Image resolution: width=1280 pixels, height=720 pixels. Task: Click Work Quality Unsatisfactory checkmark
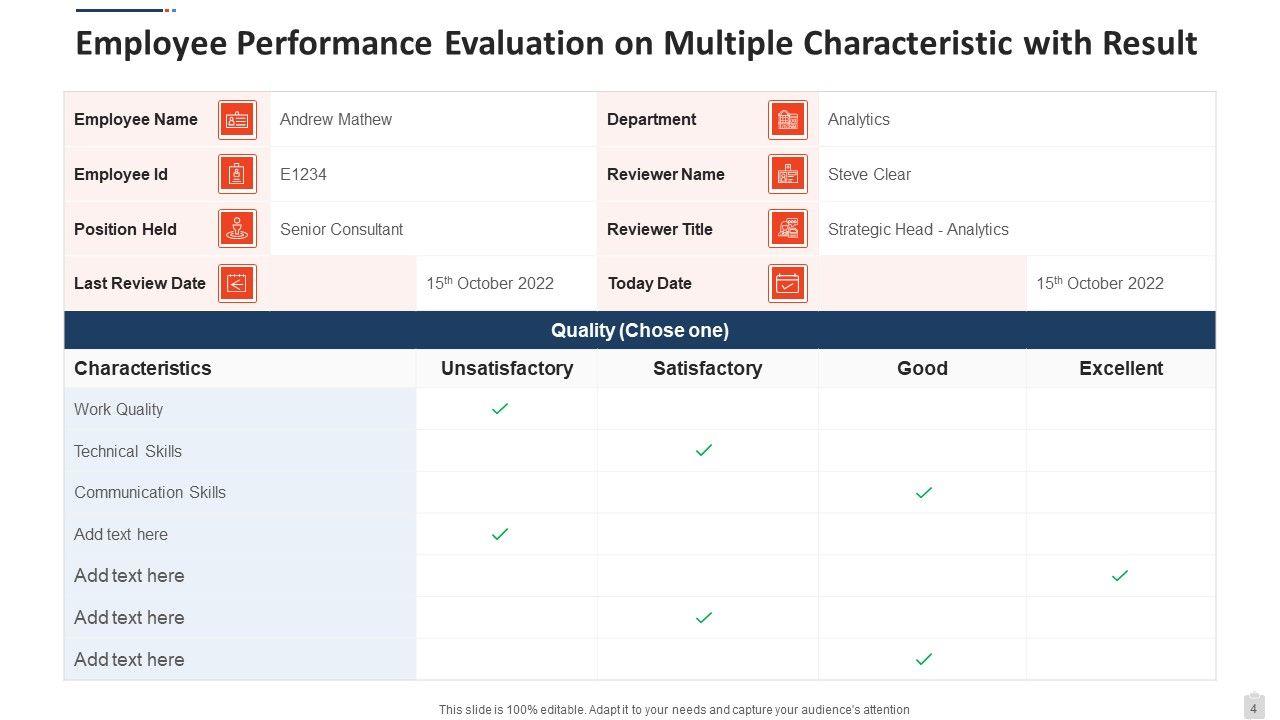500,408
